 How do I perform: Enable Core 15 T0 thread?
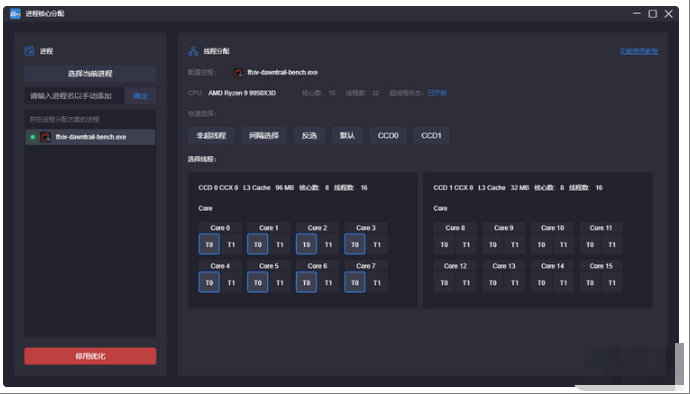590,283
